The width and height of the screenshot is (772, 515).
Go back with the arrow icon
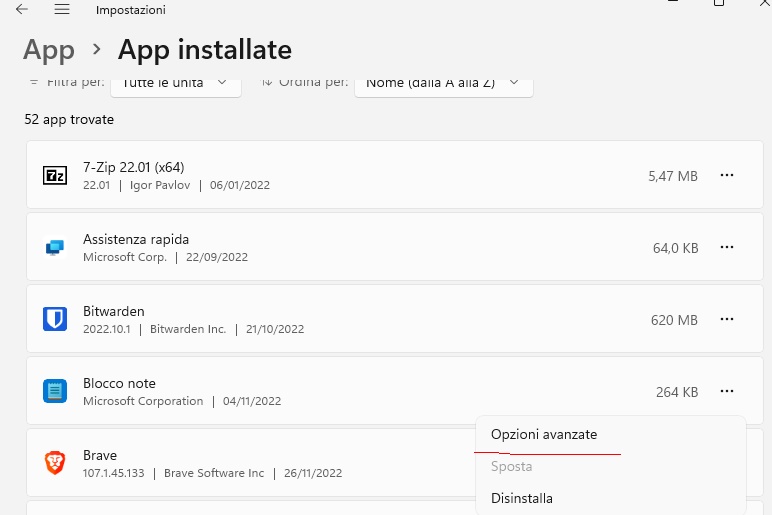click(x=22, y=9)
